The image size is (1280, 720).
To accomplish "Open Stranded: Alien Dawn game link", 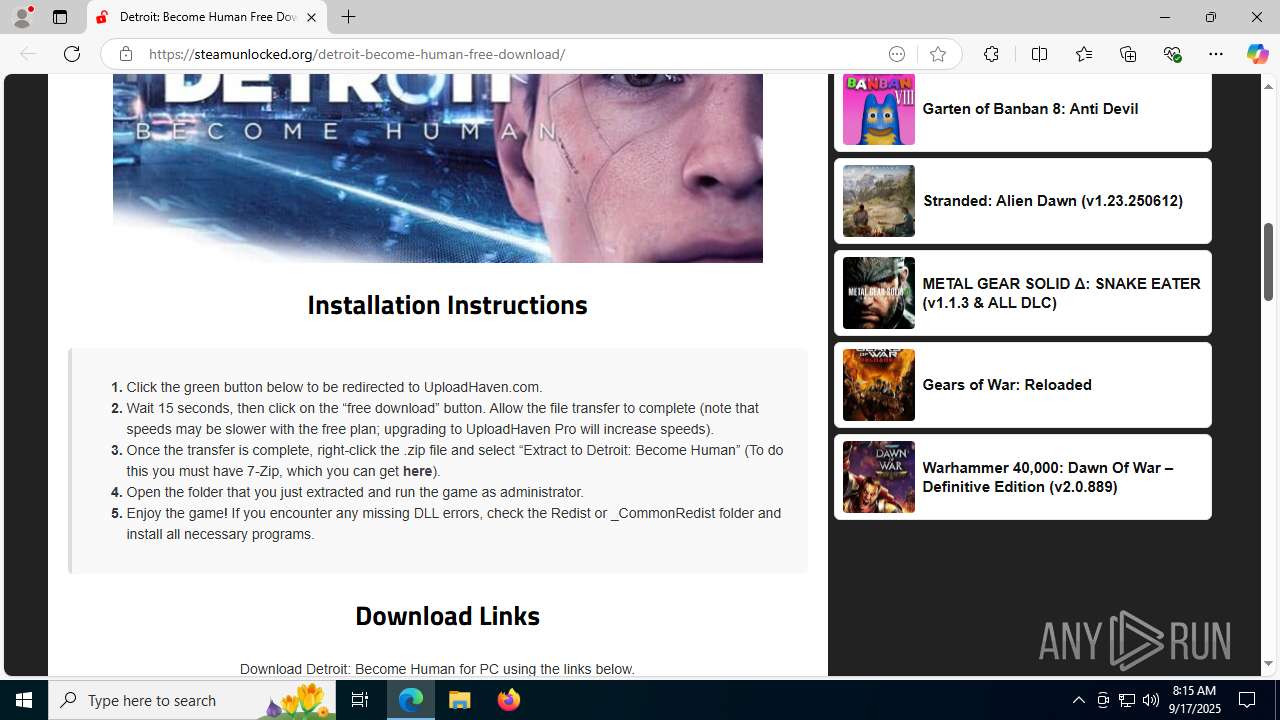I will pos(1052,201).
